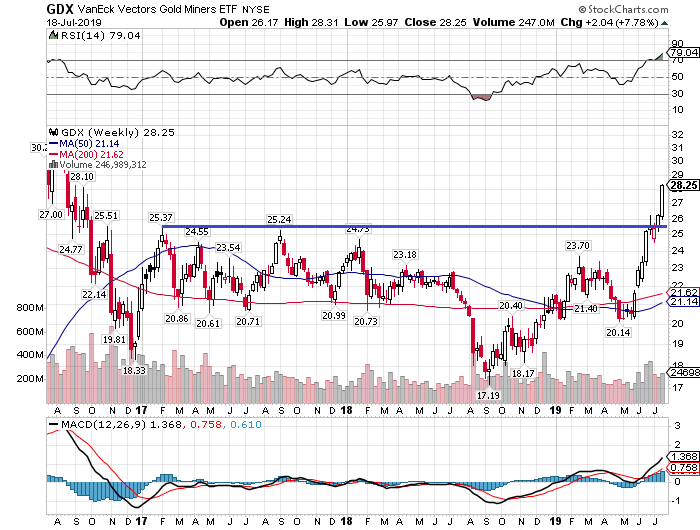
Task: Click the 'VanEck Vectors Gold Miners ETF' name
Action: 157,9
